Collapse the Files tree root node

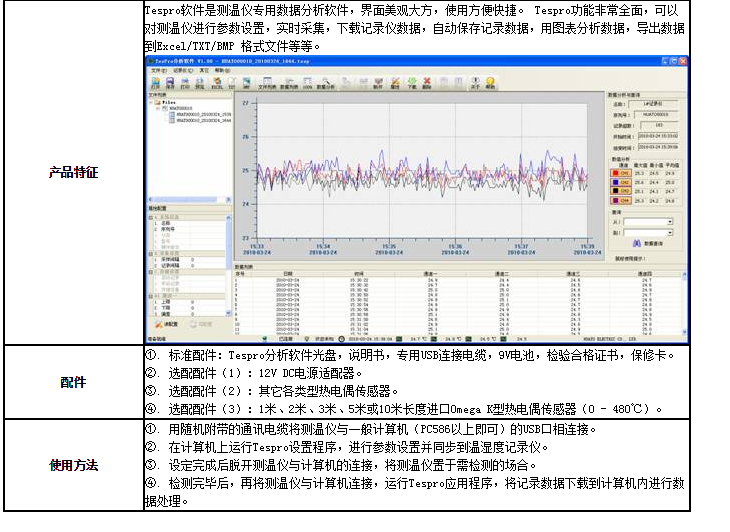tap(152, 102)
